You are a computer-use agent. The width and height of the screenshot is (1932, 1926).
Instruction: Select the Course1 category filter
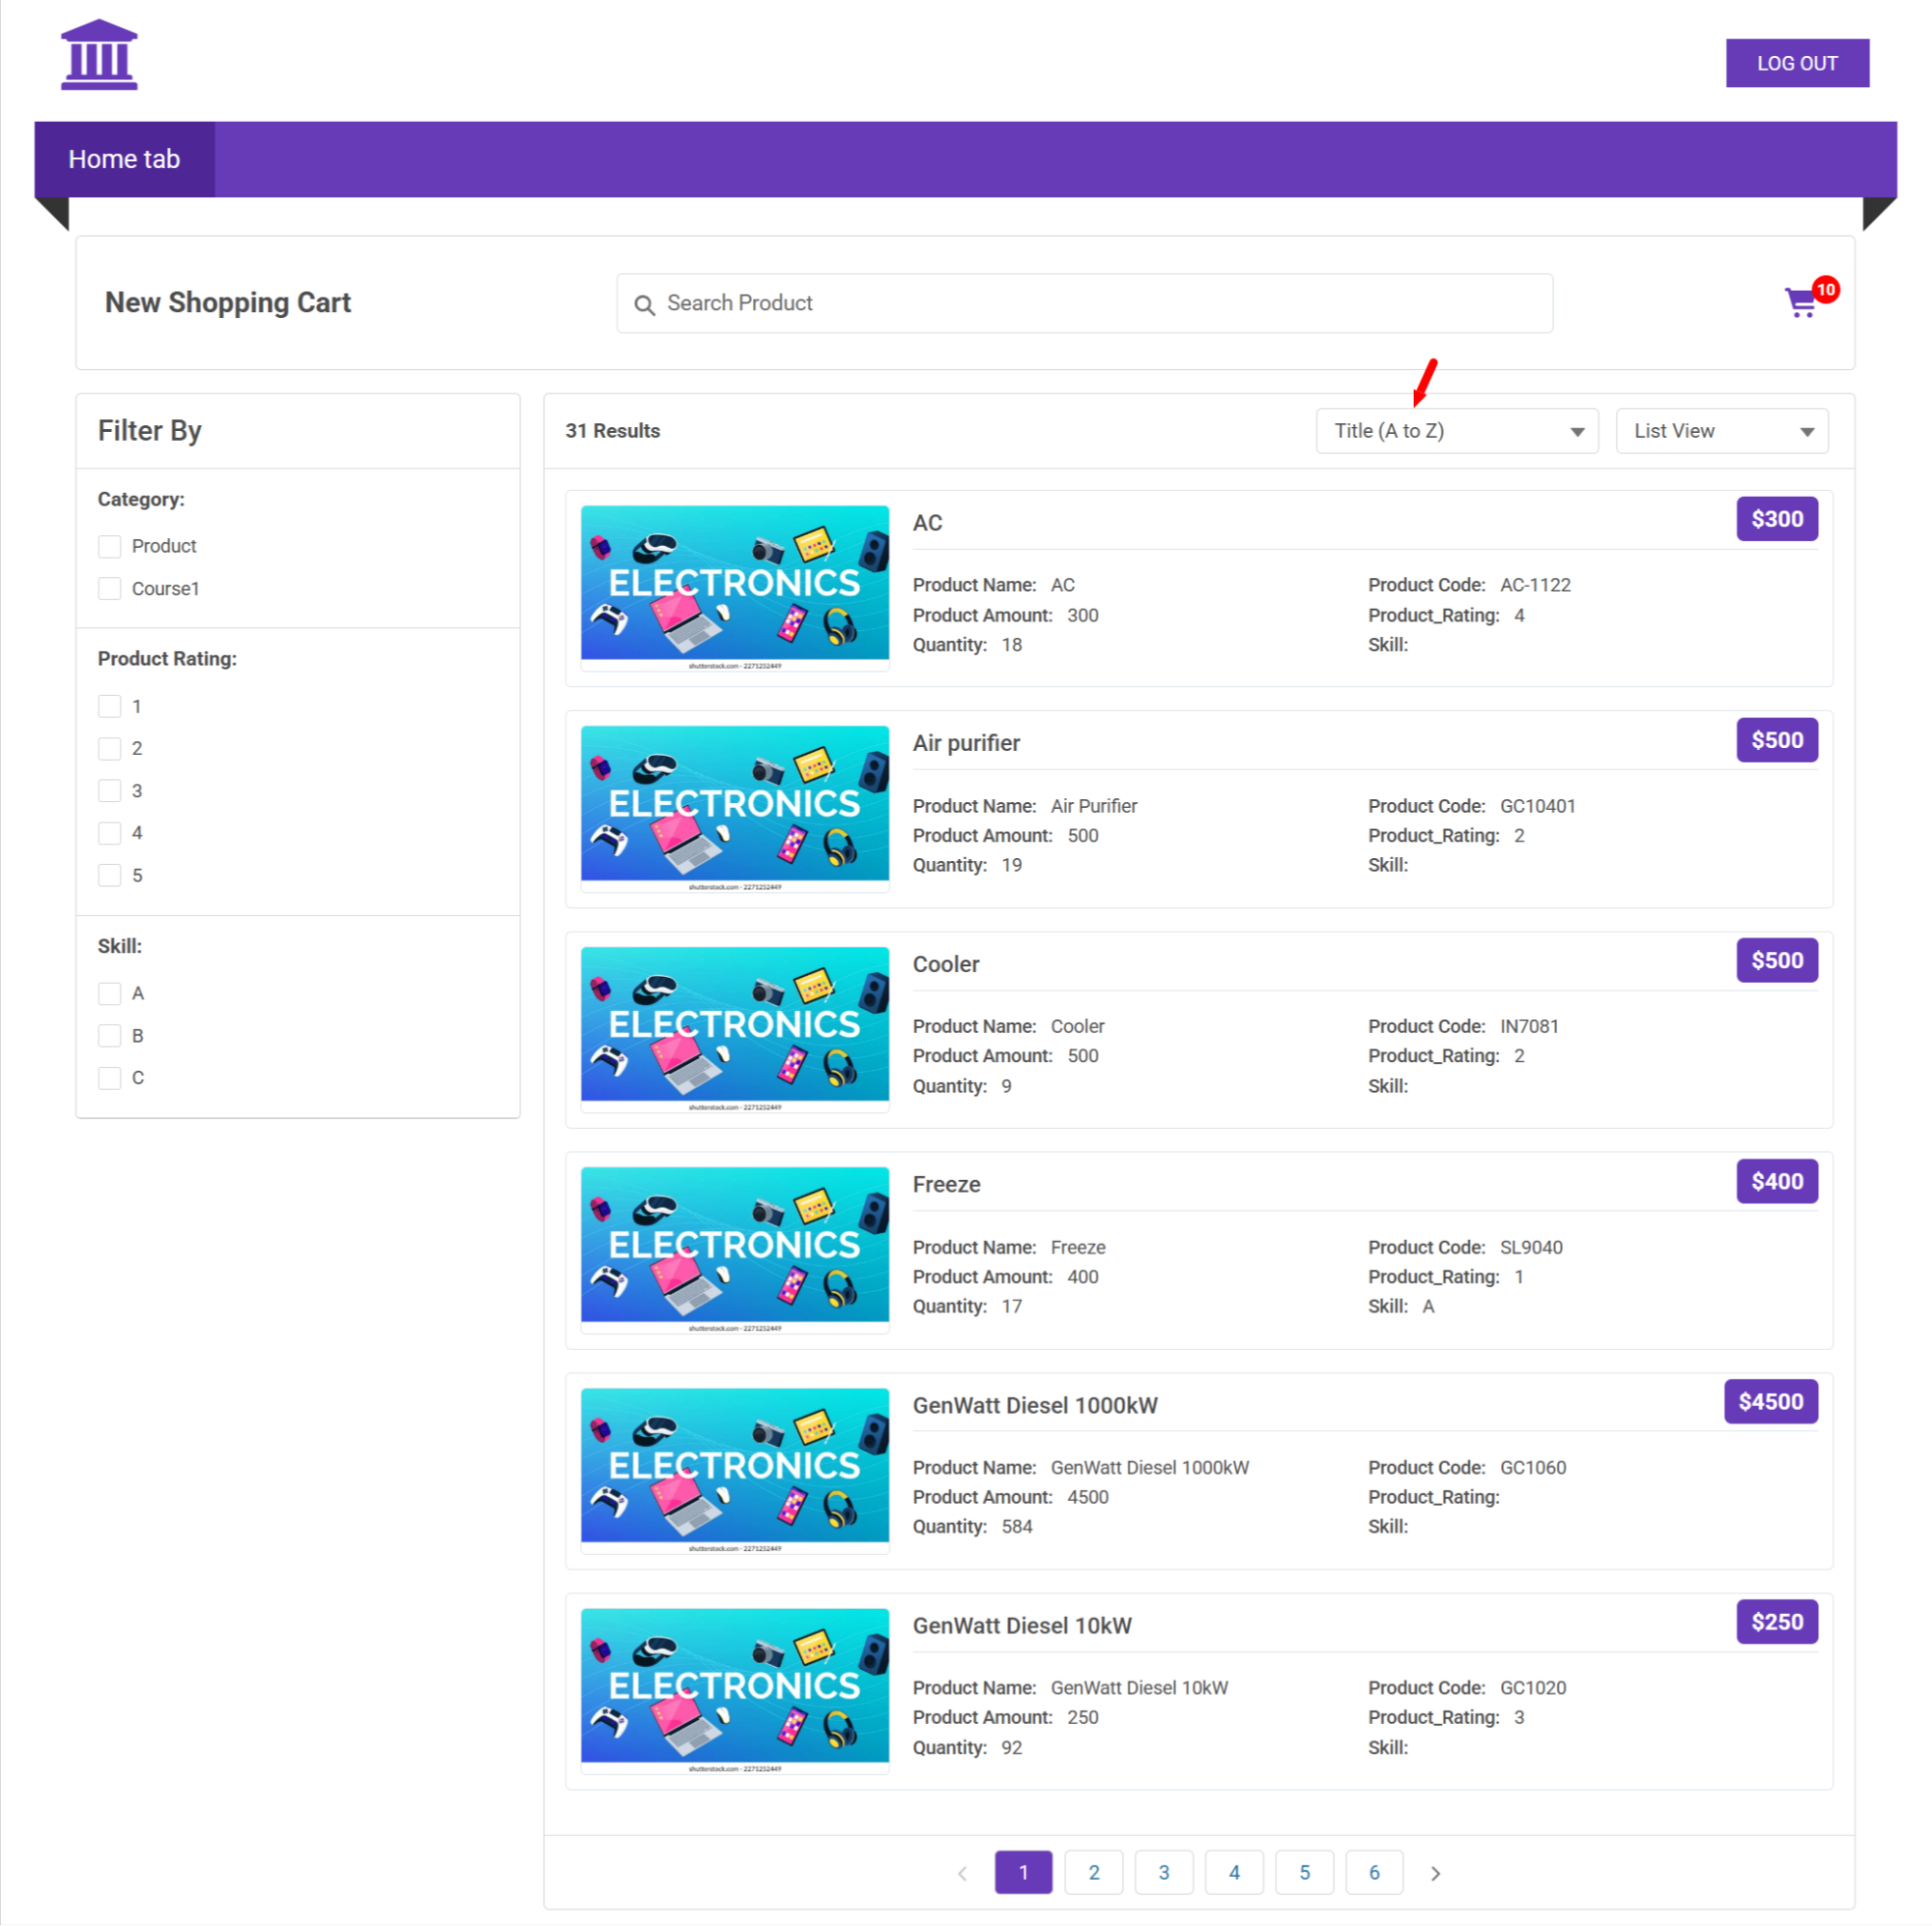coord(110,589)
